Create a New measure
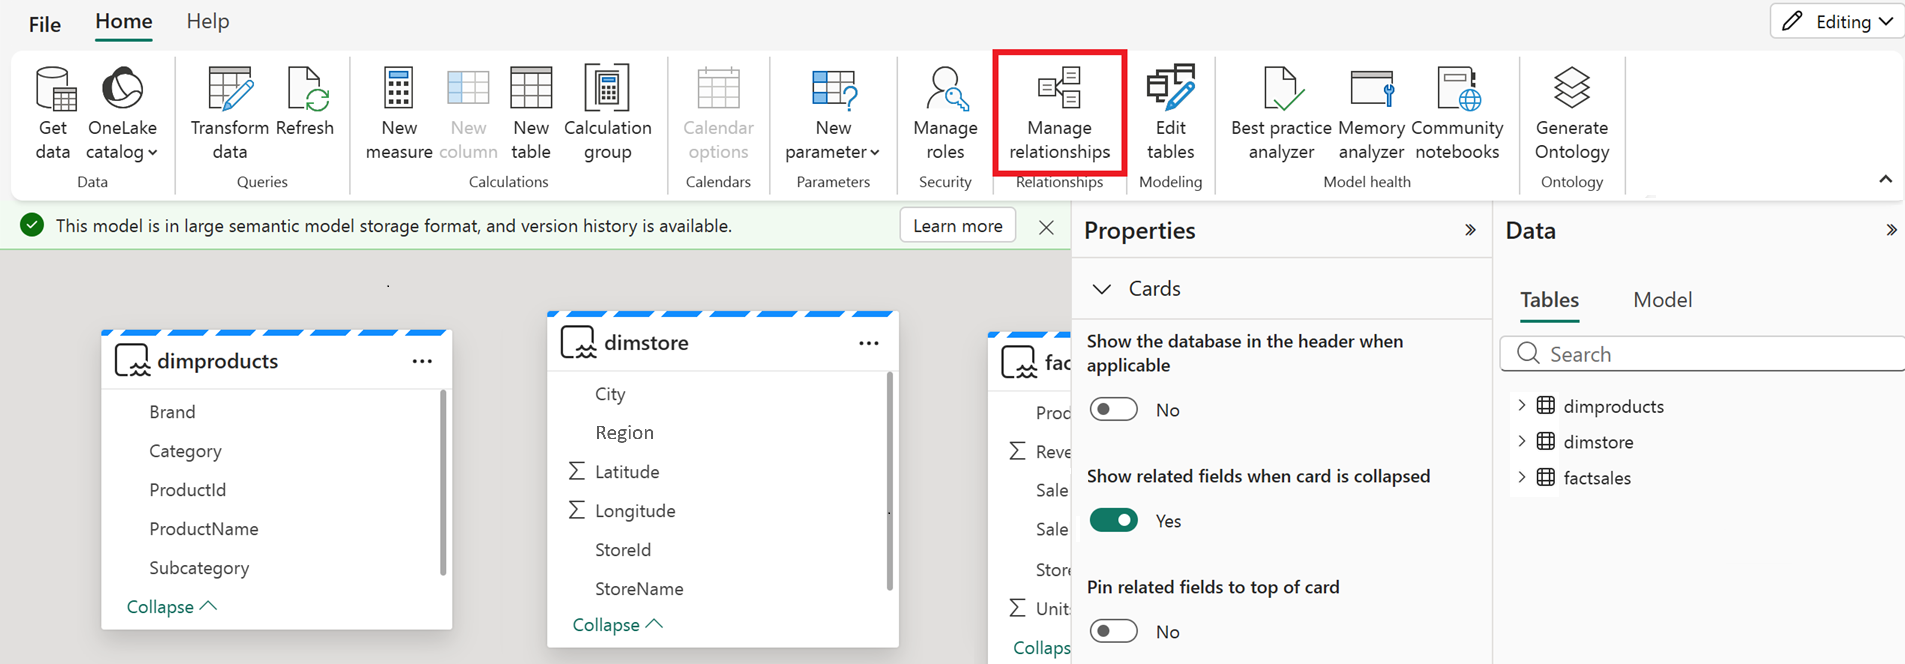The image size is (1905, 664). point(399,113)
